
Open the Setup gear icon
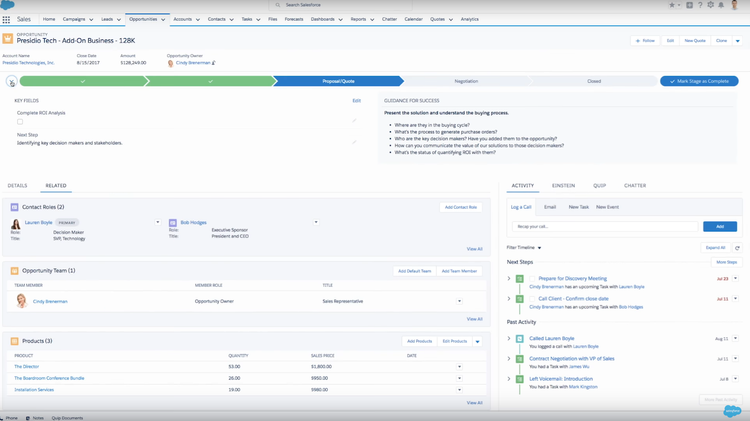point(710,5)
